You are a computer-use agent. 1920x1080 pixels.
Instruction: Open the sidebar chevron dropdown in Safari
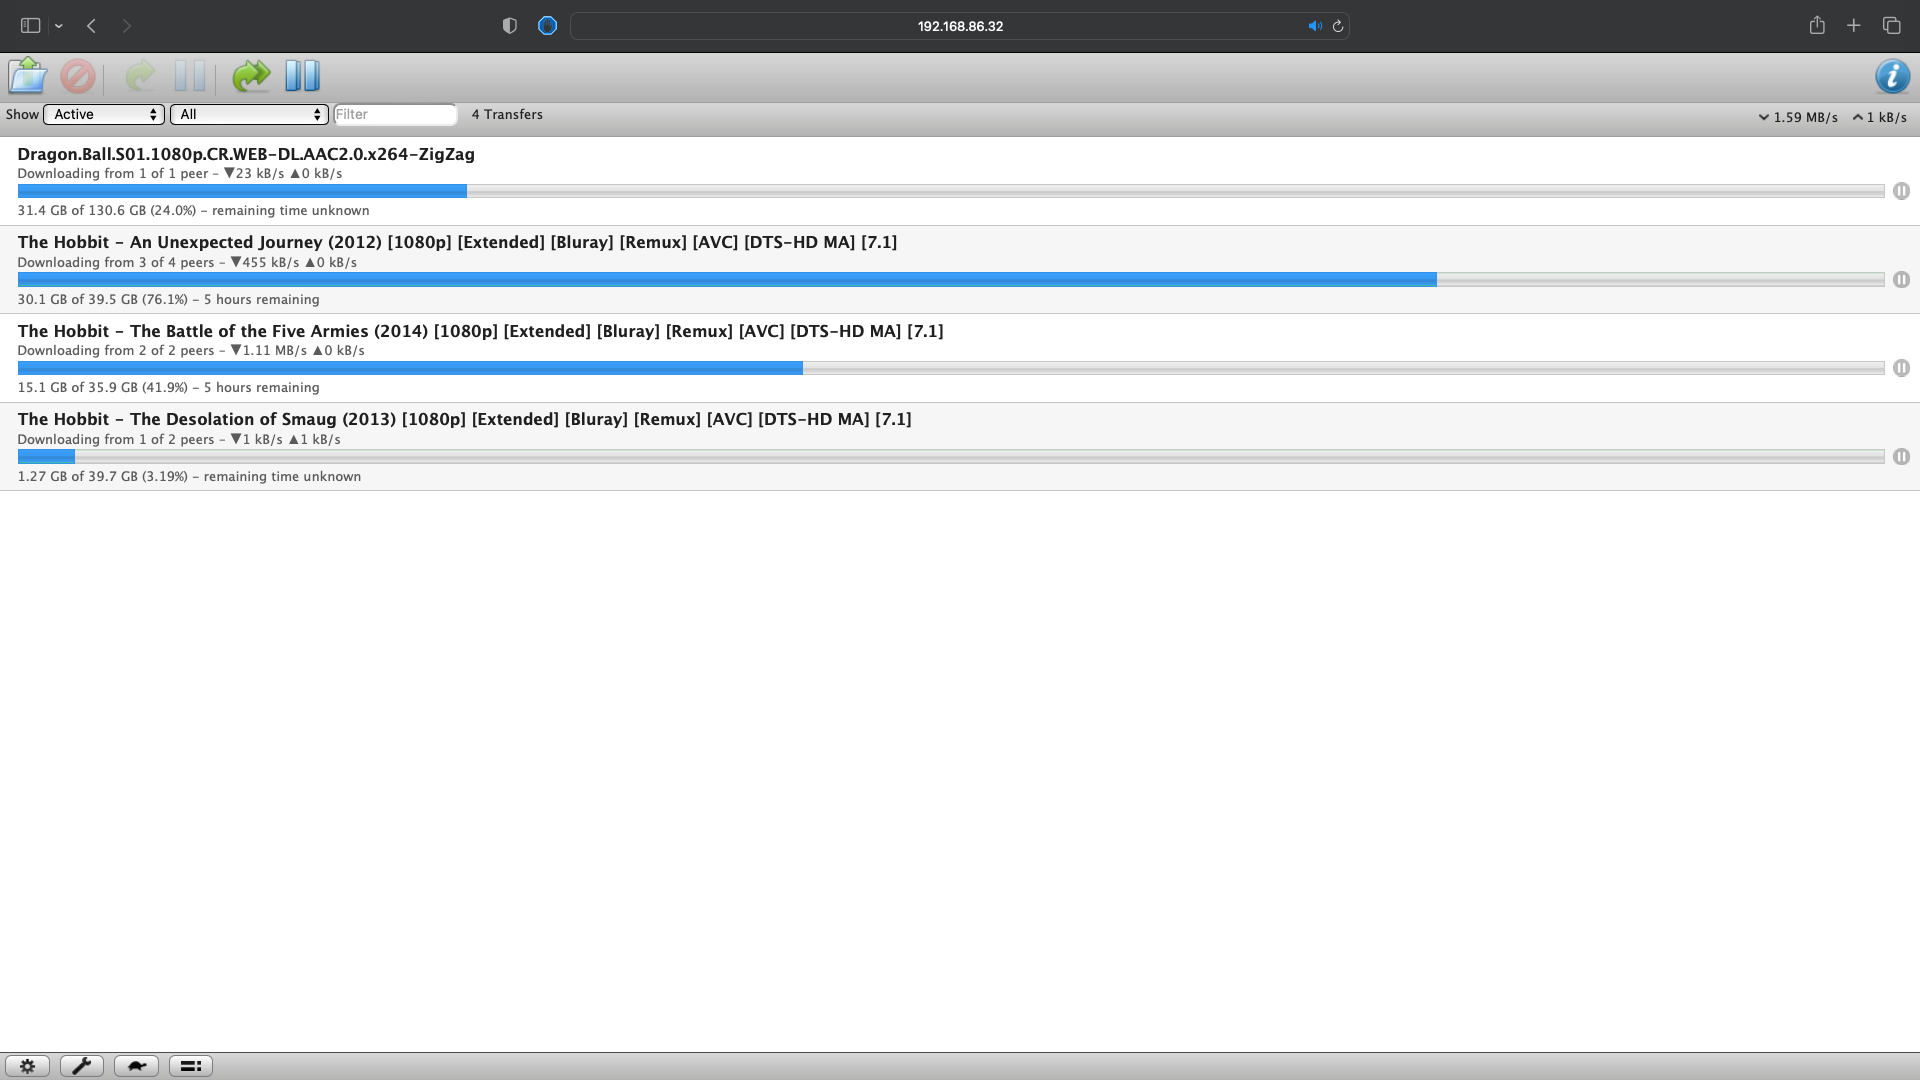[59, 26]
